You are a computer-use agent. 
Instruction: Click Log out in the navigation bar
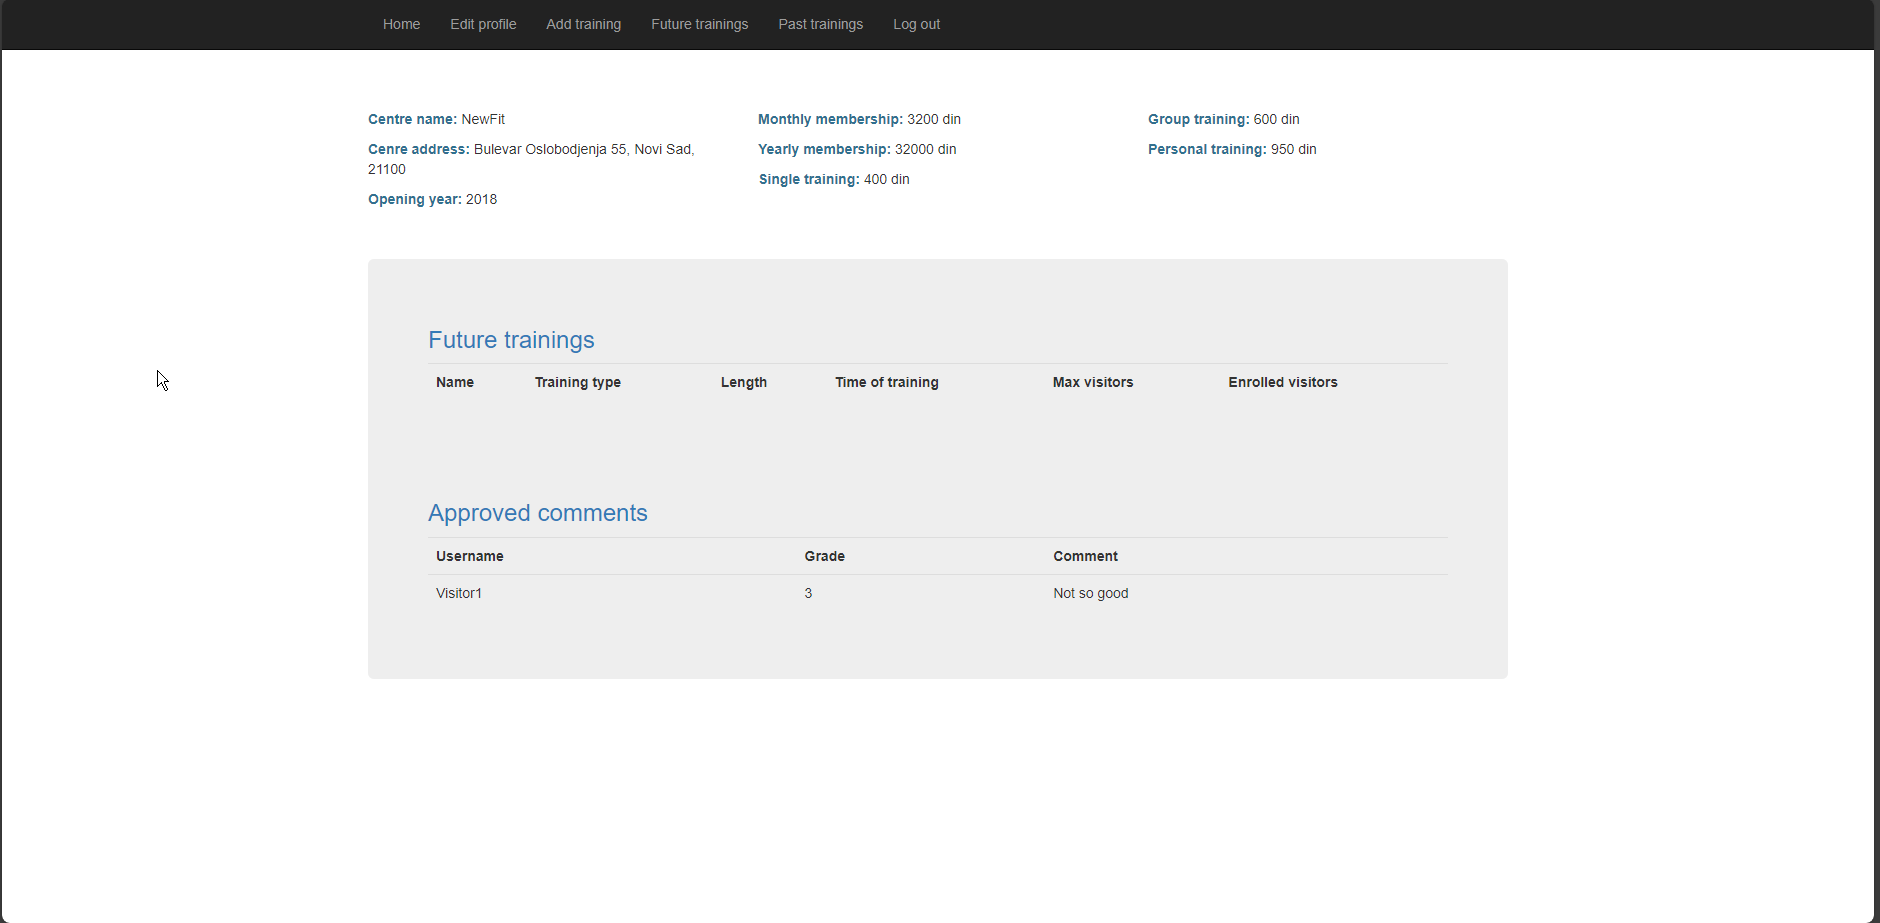pos(916,24)
